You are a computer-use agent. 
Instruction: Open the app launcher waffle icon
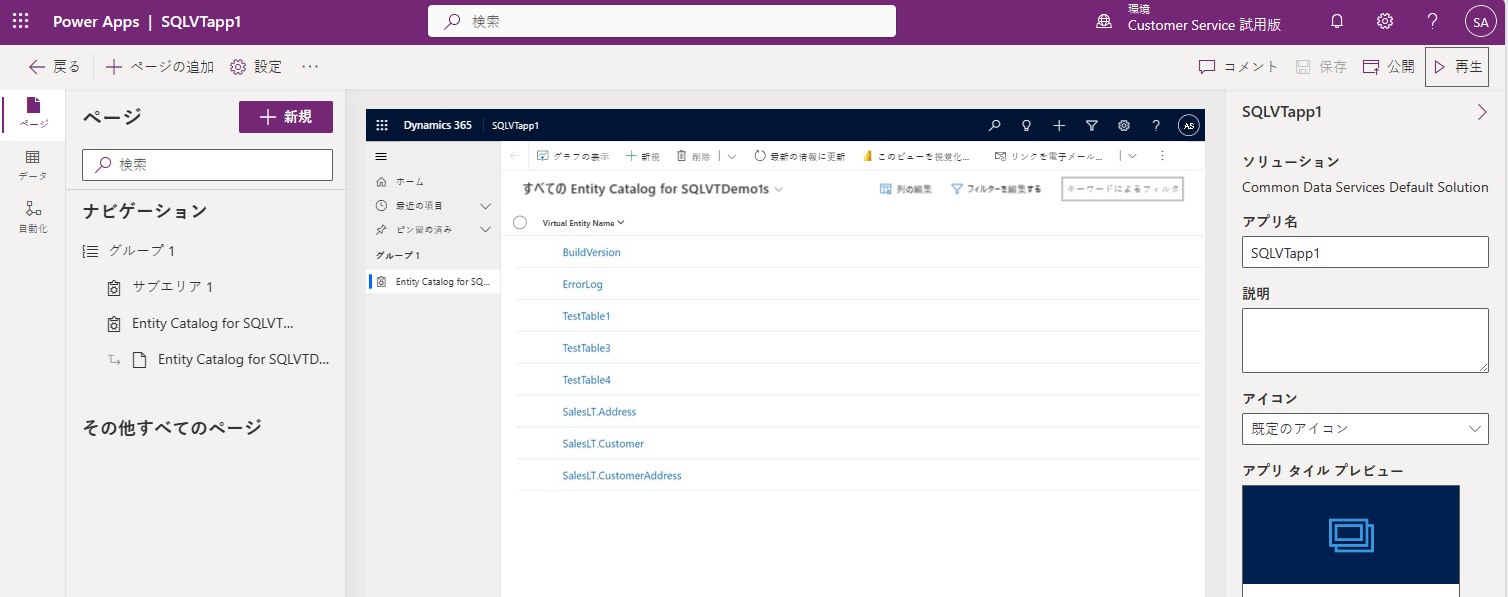click(x=20, y=21)
